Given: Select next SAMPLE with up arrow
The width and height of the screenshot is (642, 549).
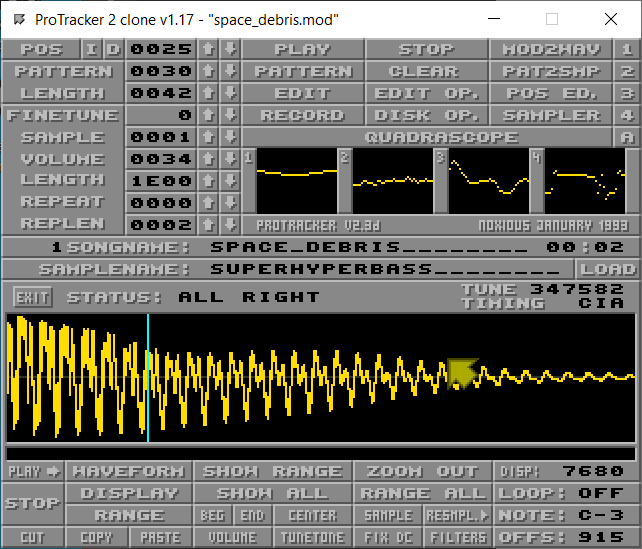Looking at the screenshot, I should 208,137.
